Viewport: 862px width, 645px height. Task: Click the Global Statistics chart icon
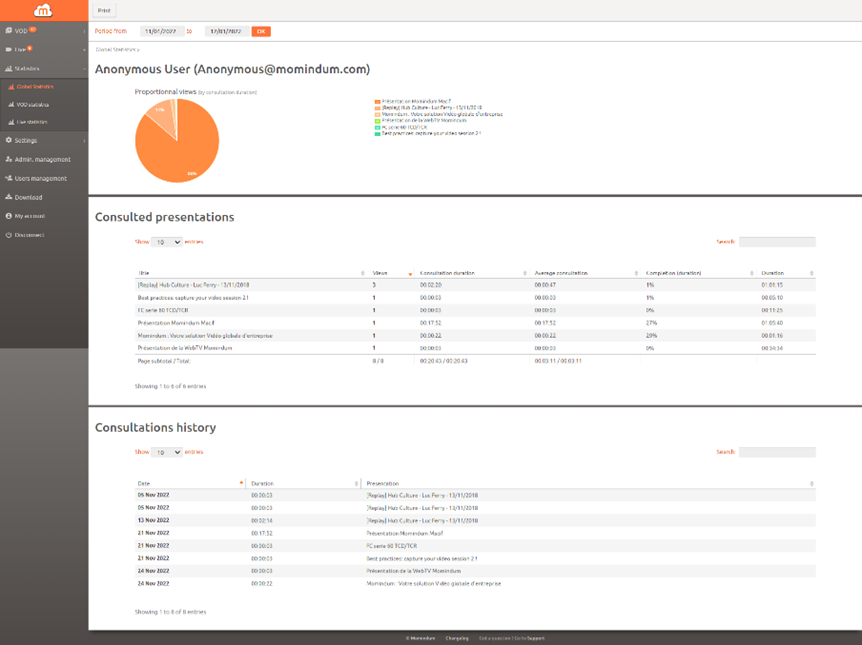click(12, 87)
